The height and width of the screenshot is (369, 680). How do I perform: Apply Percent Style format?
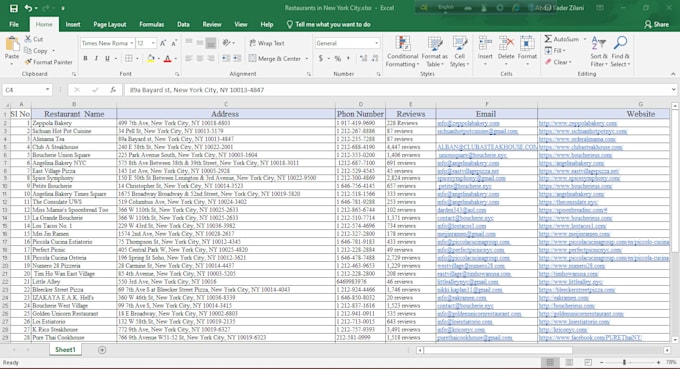pos(337,58)
